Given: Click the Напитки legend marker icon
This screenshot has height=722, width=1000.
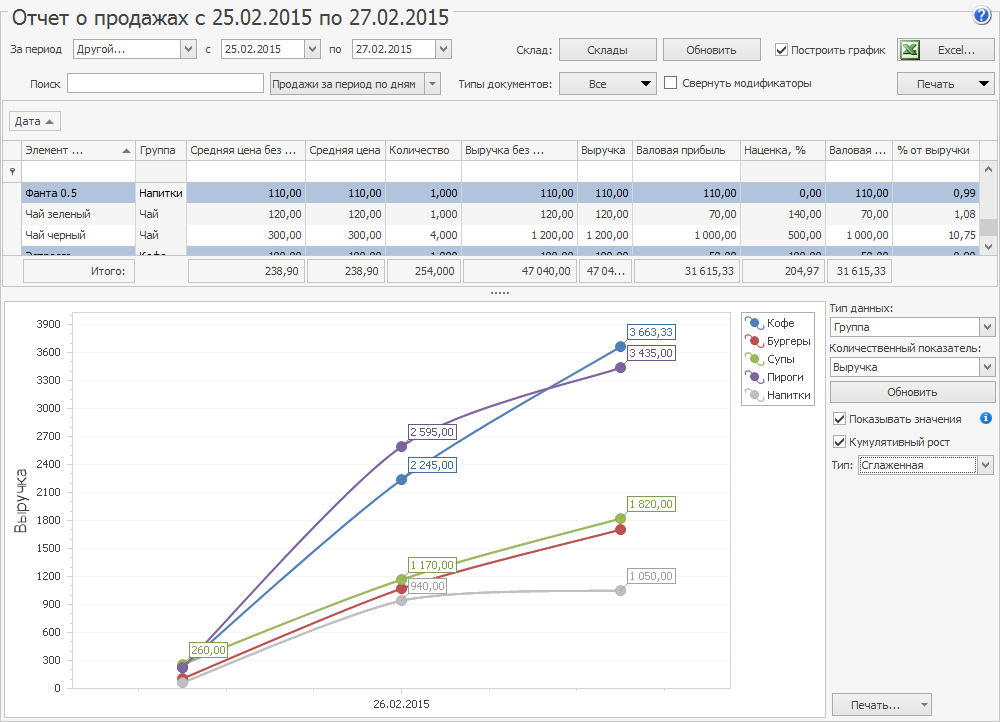Looking at the screenshot, I should (755, 395).
